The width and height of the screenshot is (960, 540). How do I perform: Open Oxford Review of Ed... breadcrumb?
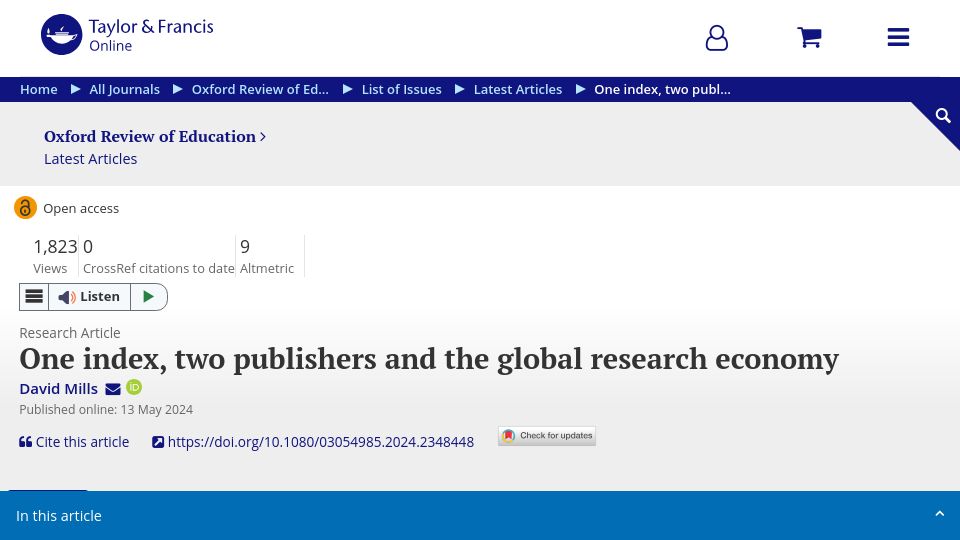pos(260,89)
